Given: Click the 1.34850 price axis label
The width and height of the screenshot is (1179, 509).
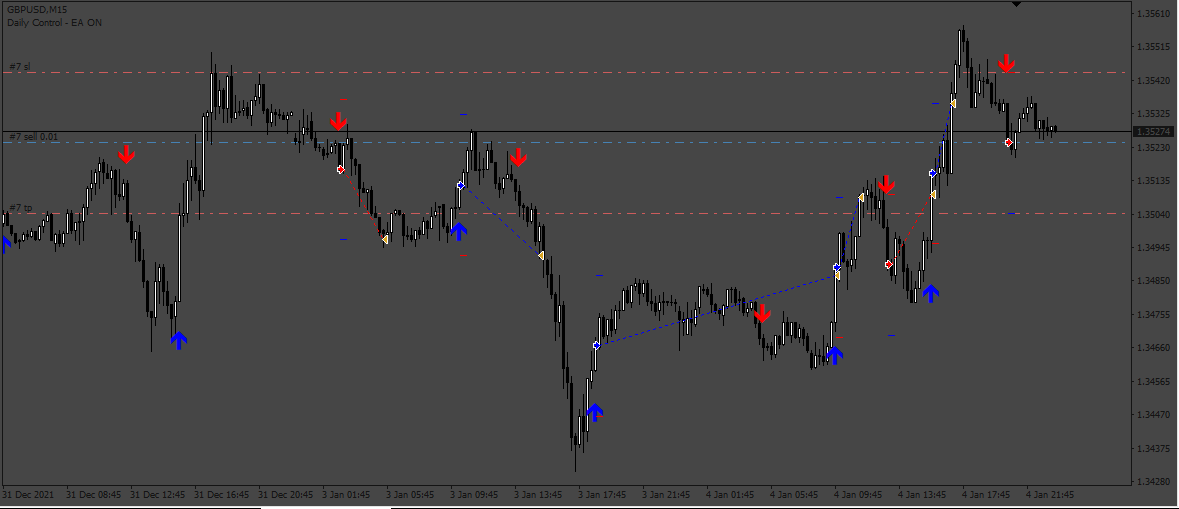Looking at the screenshot, I should tap(1153, 281).
